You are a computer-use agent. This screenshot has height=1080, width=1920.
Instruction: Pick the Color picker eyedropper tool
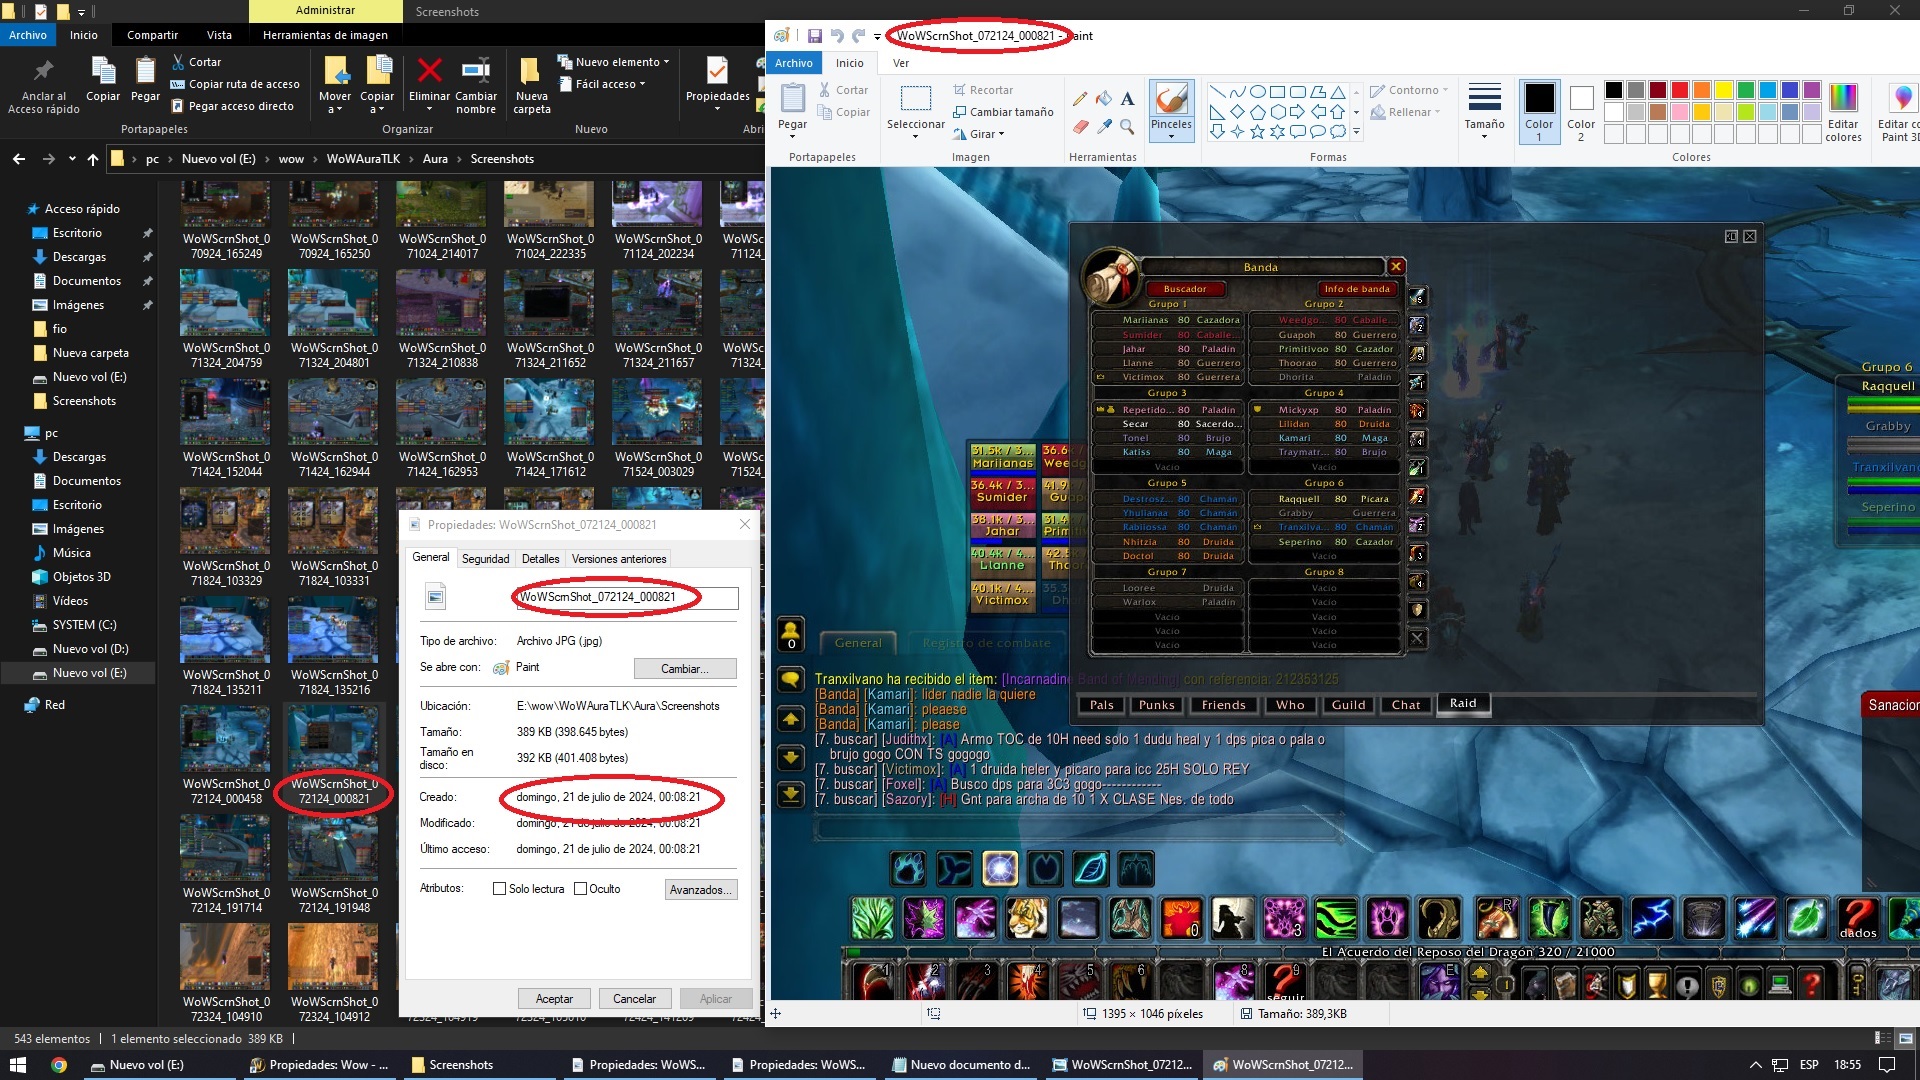click(1104, 127)
